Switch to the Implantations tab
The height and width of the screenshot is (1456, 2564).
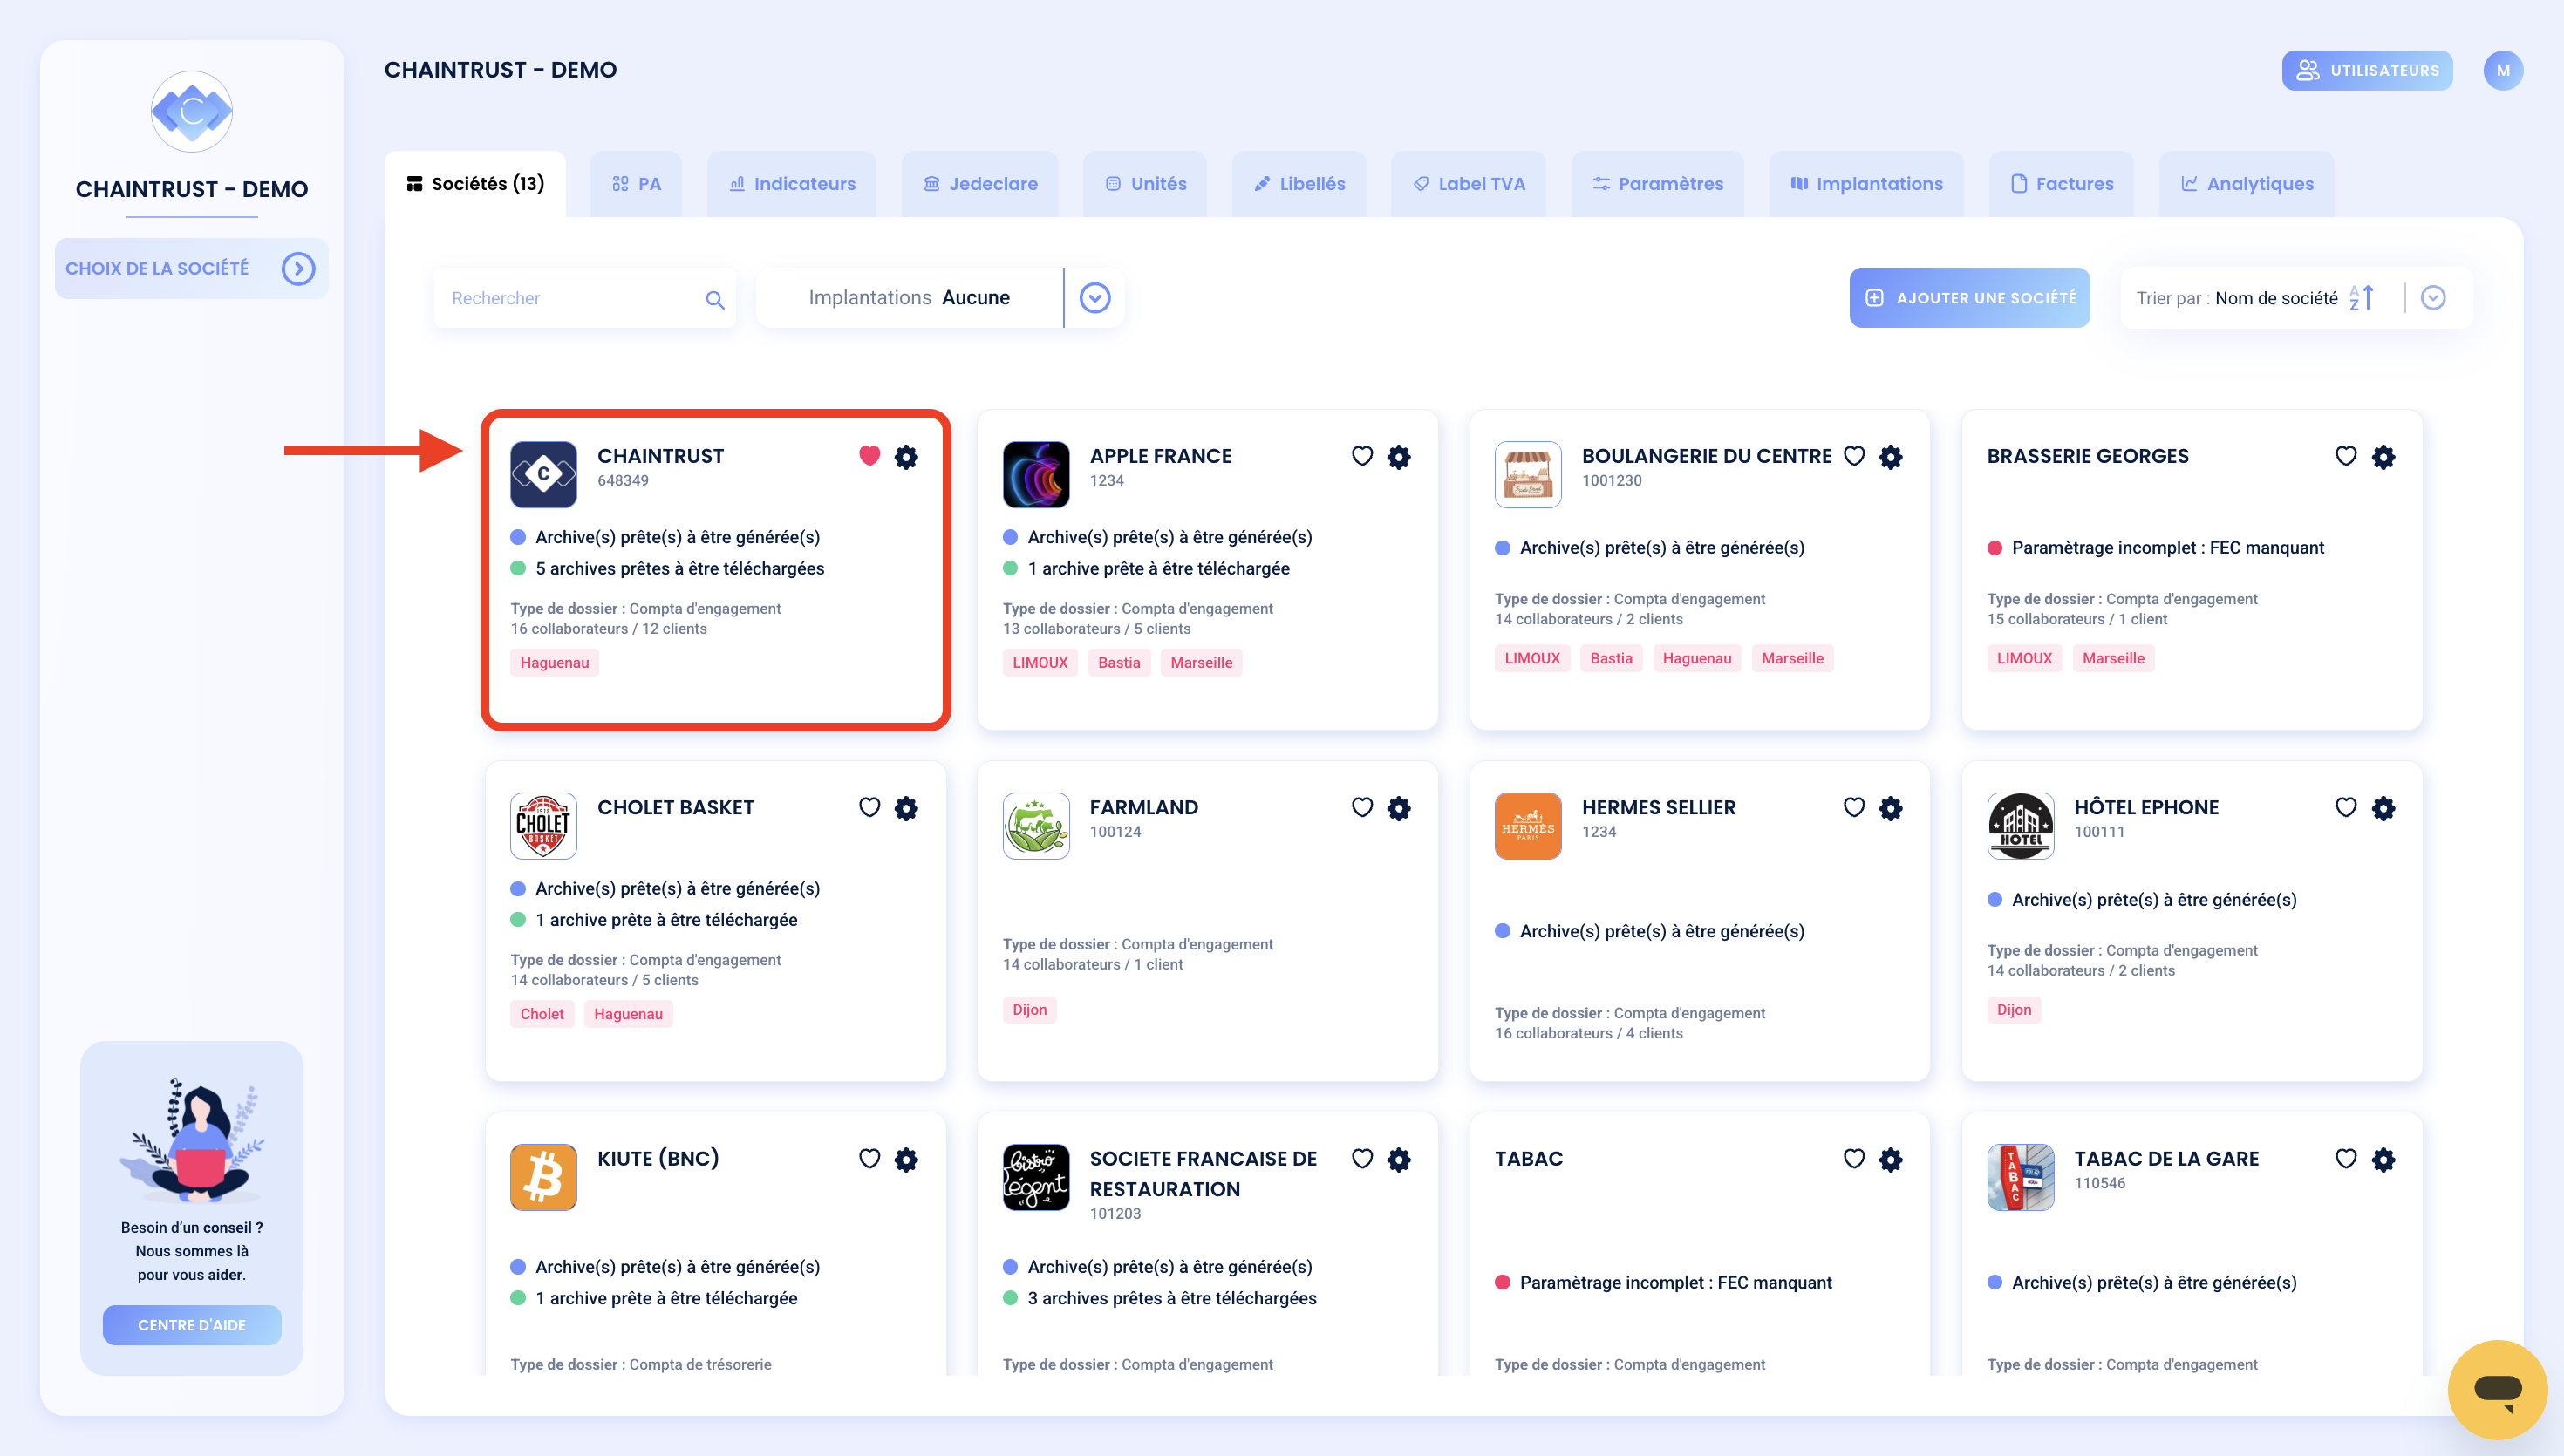(1866, 184)
